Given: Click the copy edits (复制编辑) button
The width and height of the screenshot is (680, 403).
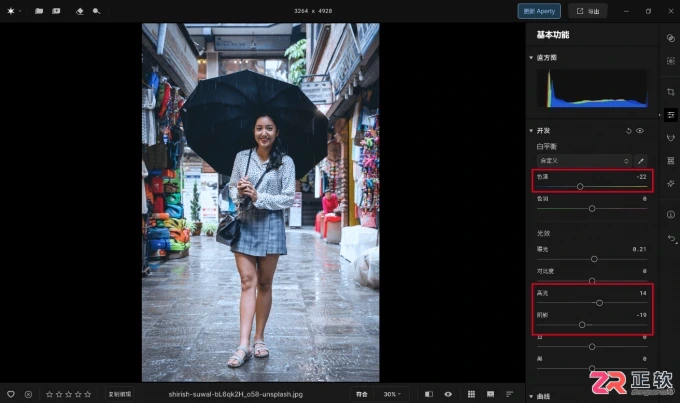Looking at the screenshot, I should [120, 394].
